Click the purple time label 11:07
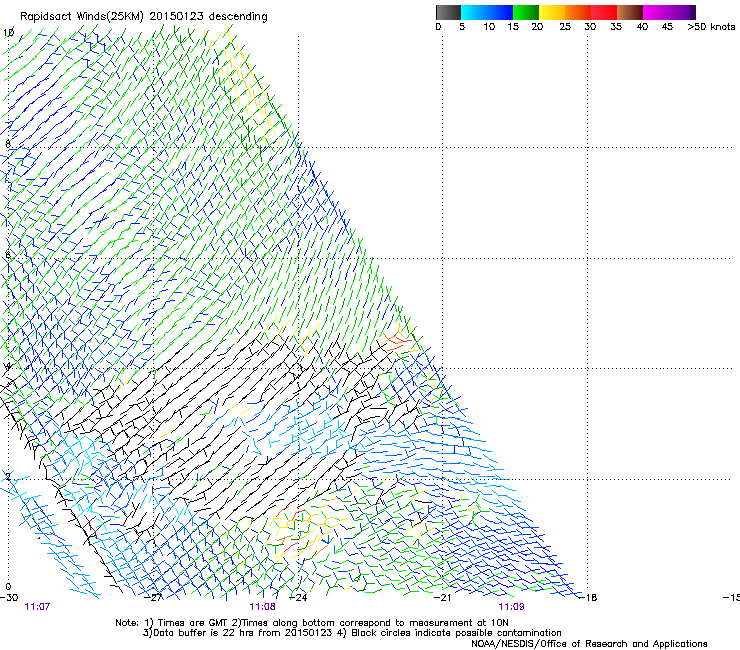 [x=37, y=607]
